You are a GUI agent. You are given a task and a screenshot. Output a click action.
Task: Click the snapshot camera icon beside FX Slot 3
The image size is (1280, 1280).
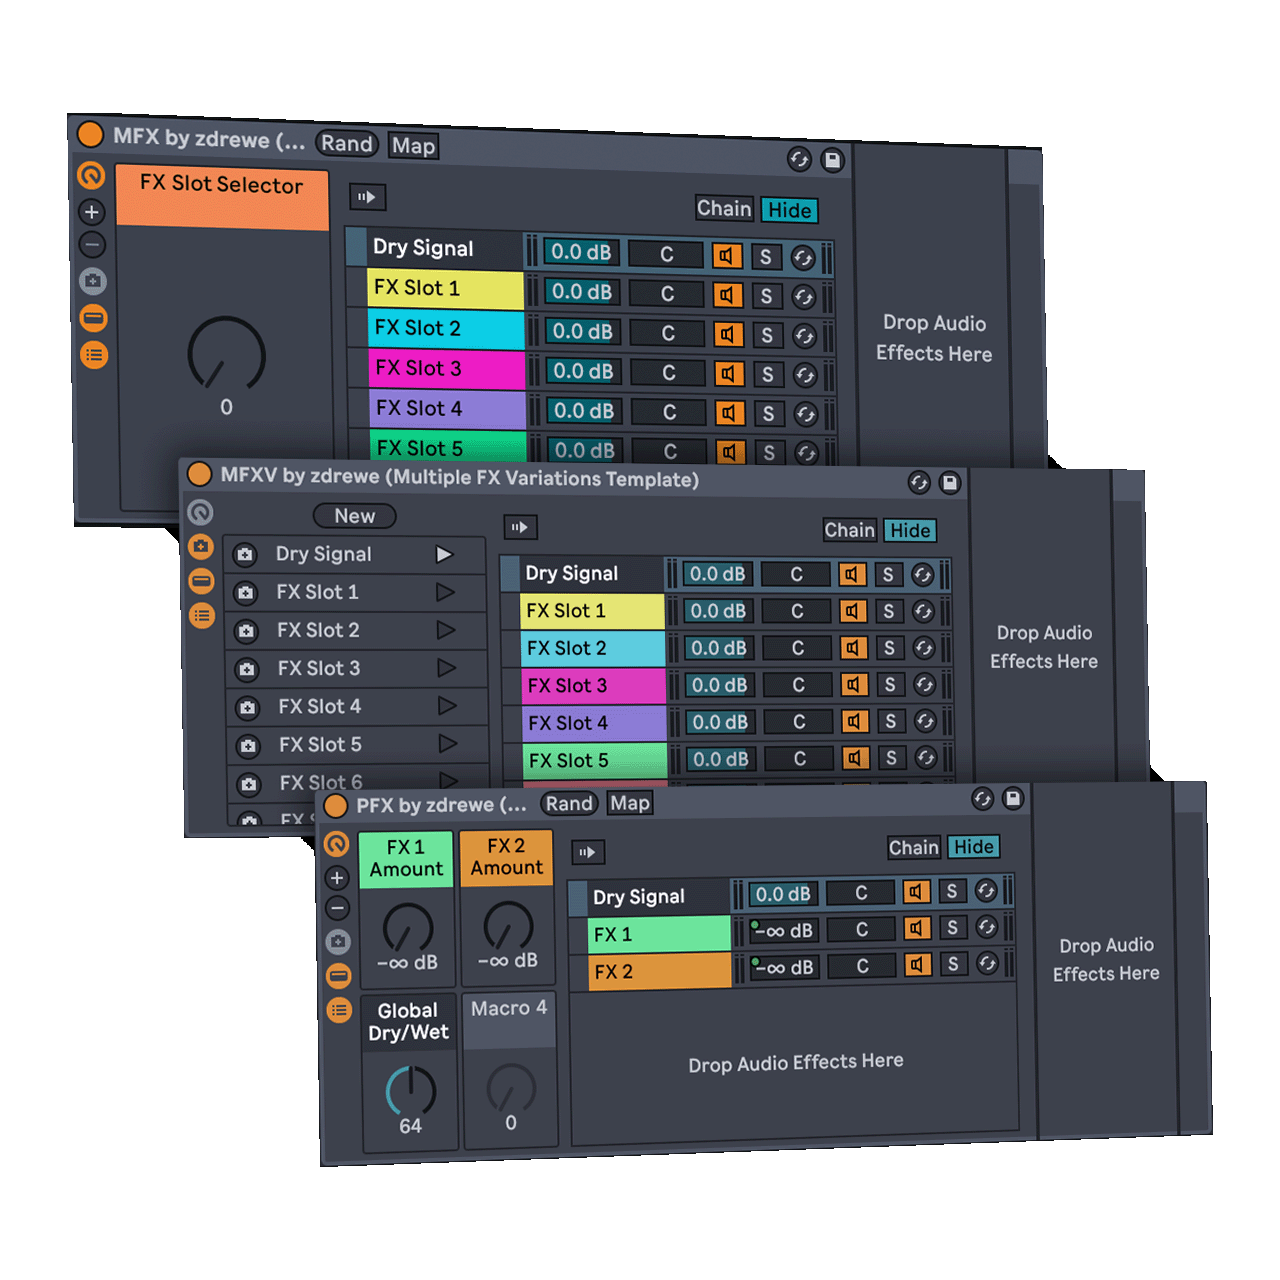pyautogui.click(x=246, y=669)
